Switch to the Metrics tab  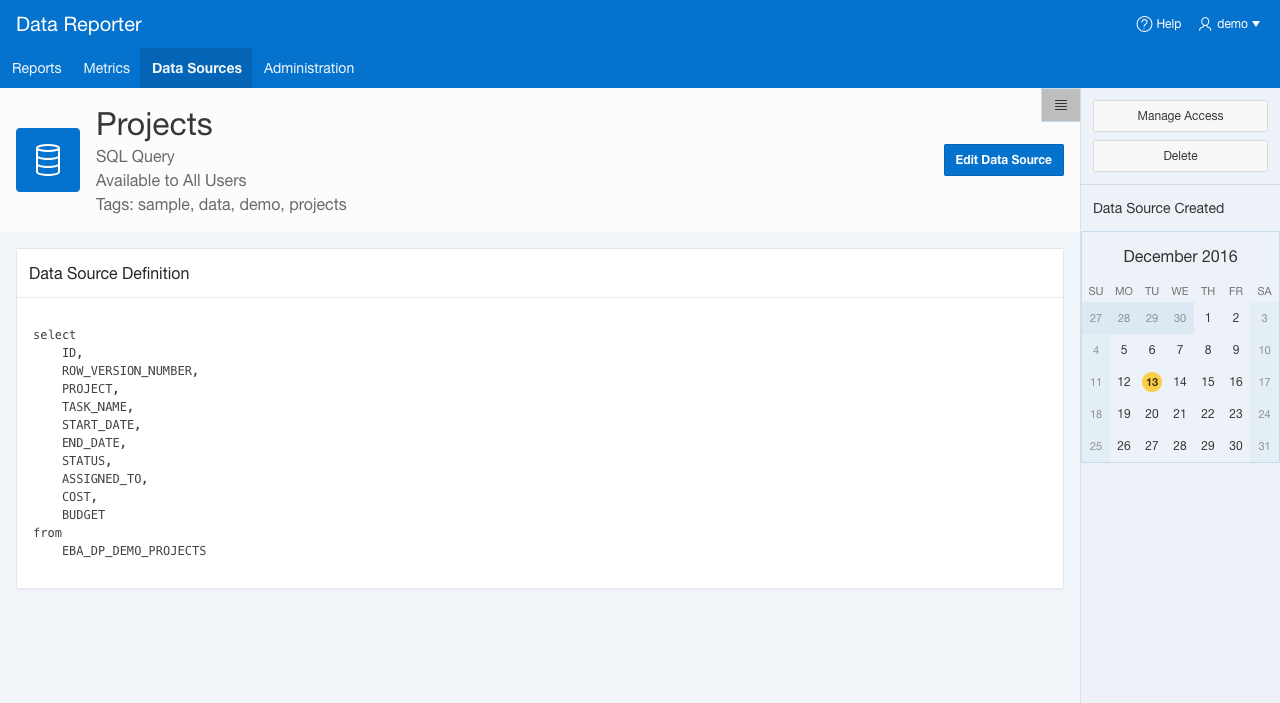pos(106,68)
